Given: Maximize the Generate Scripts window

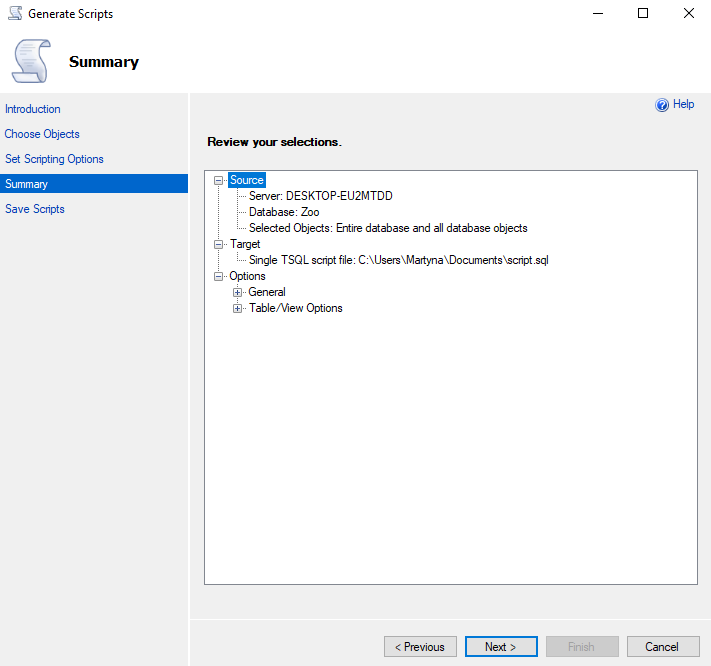Looking at the screenshot, I should pos(643,14).
